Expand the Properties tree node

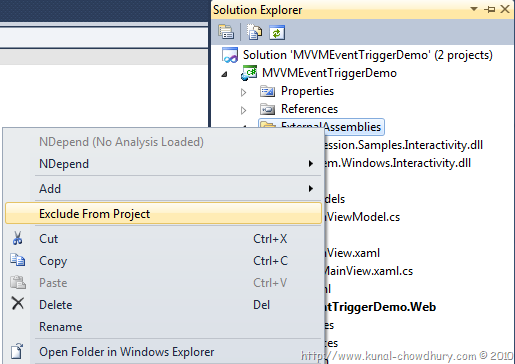tap(244, 92)
